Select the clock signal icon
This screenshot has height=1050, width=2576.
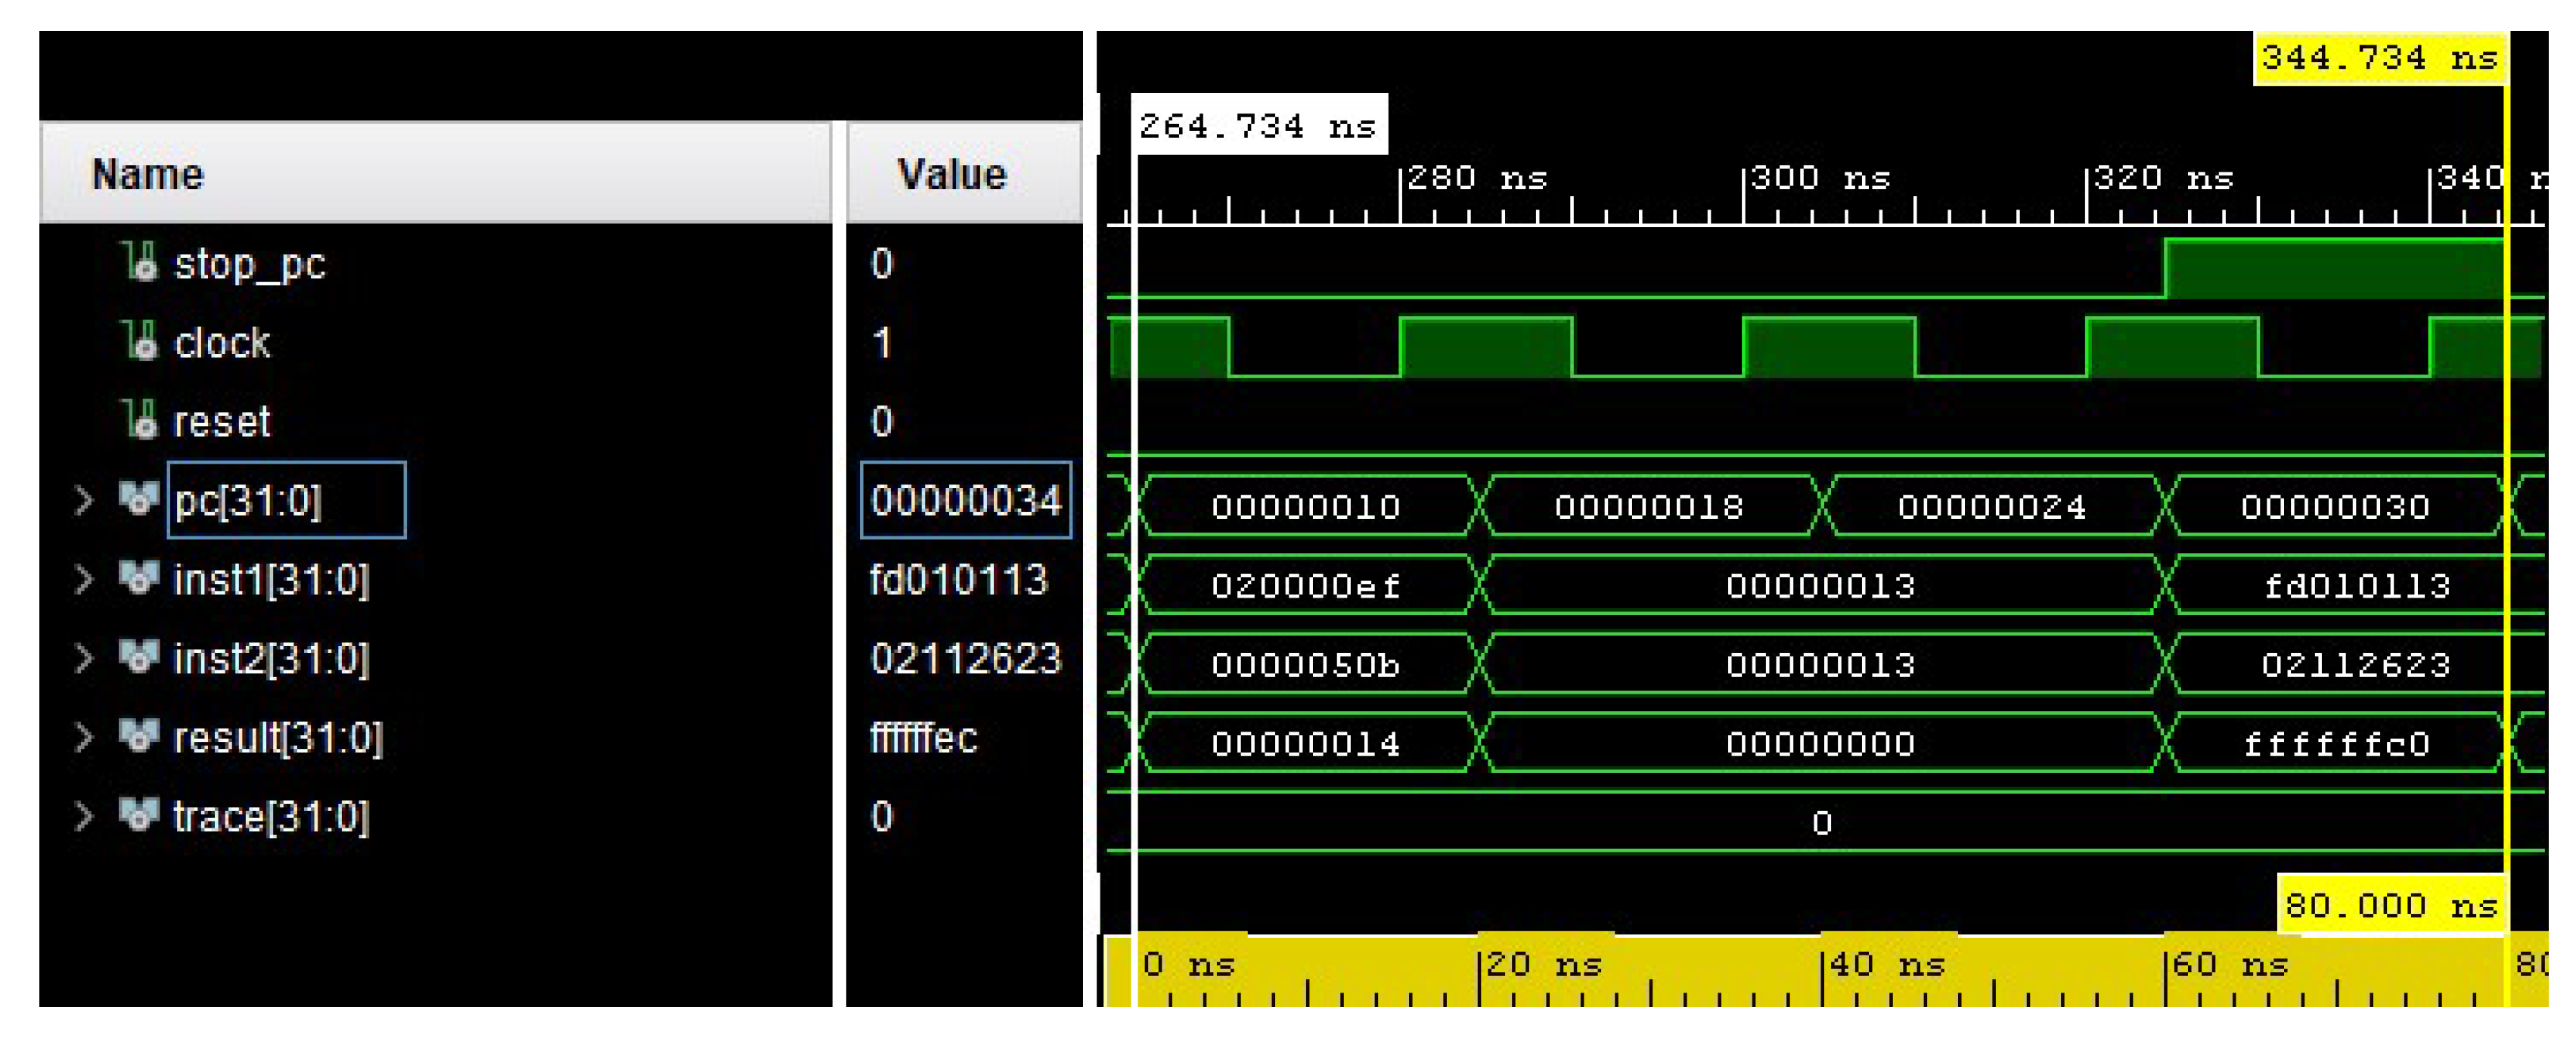tap(140, 343)
